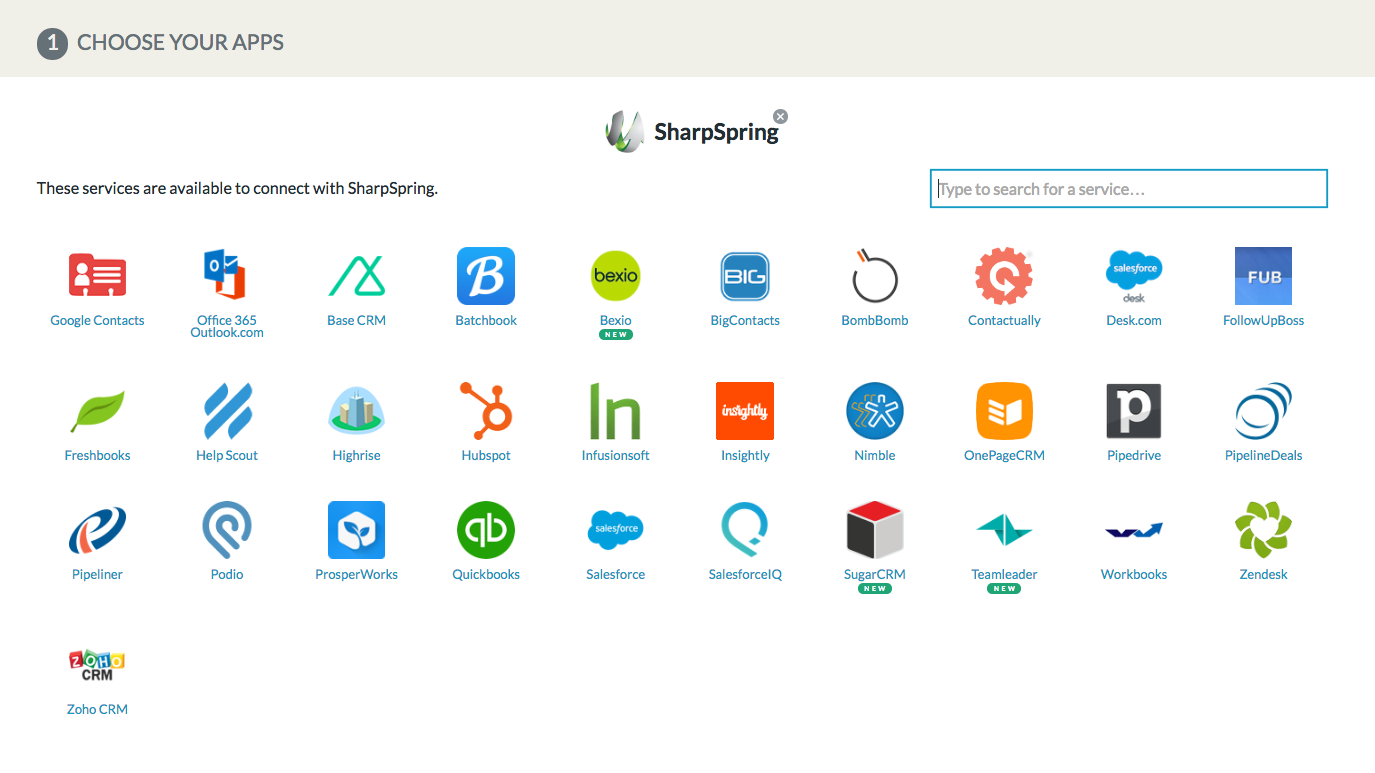This screenshot has width=1375, height=773.
Task: Select the Help Scout icon
Action: point(227,411)
